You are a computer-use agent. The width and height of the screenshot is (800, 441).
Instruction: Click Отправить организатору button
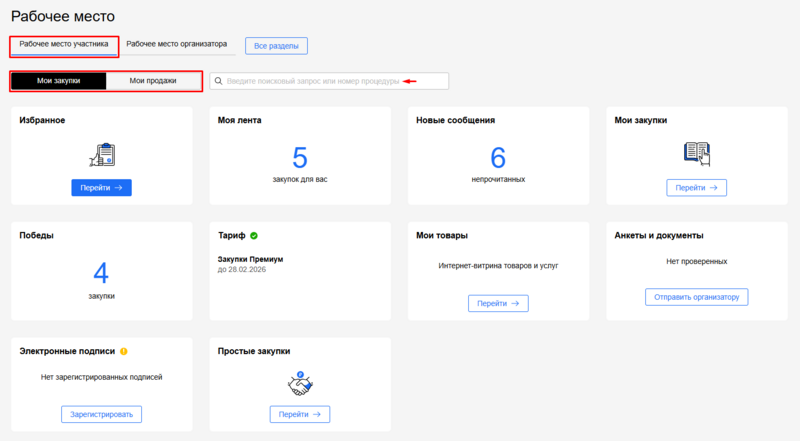click(x=696, y=297)
